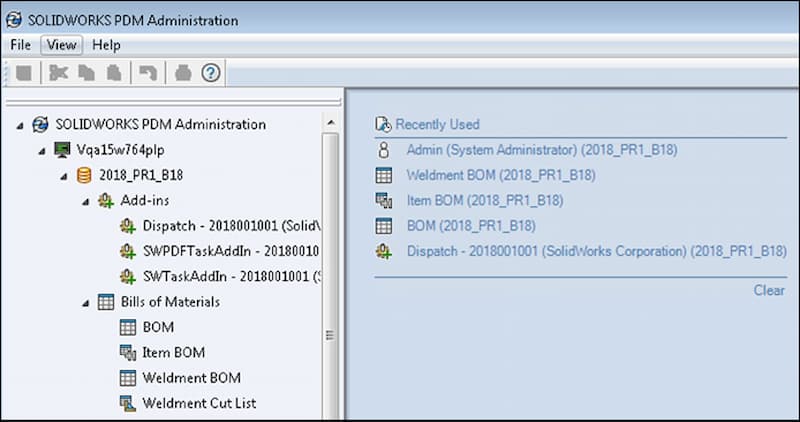Image resolution: width=800 pixels, height=422 pixels.
Task: Click the Weldment Cut List tree icon
Action: pyautogui.click(x=128, y=403)
